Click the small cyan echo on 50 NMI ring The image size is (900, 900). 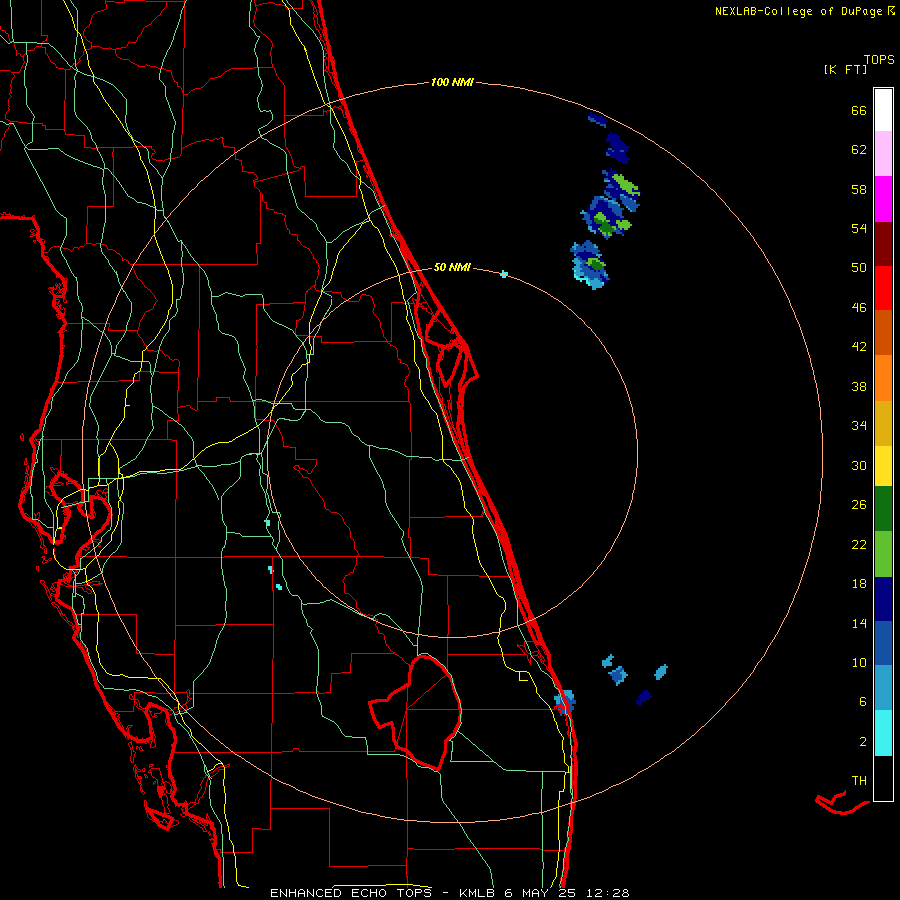pyautogui.click(x=504, y=274)
